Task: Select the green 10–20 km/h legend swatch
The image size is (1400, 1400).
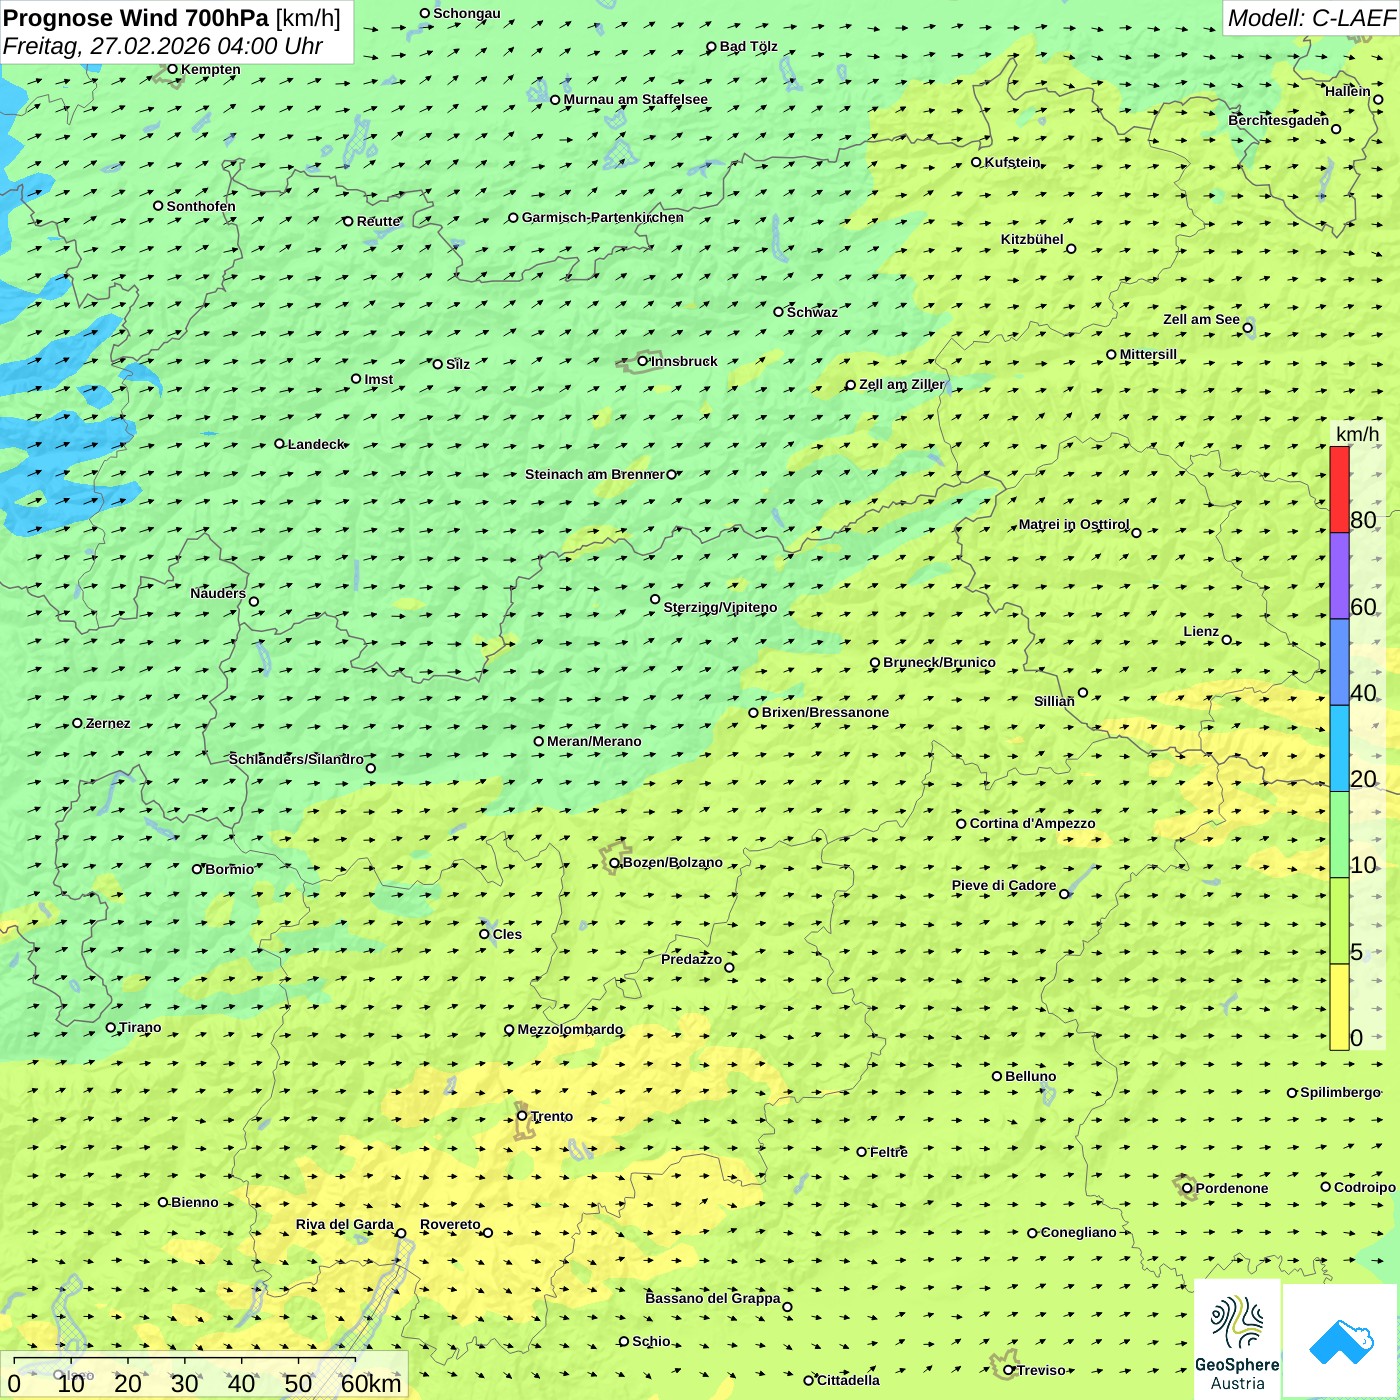Action: click(x=1339, y=835)
